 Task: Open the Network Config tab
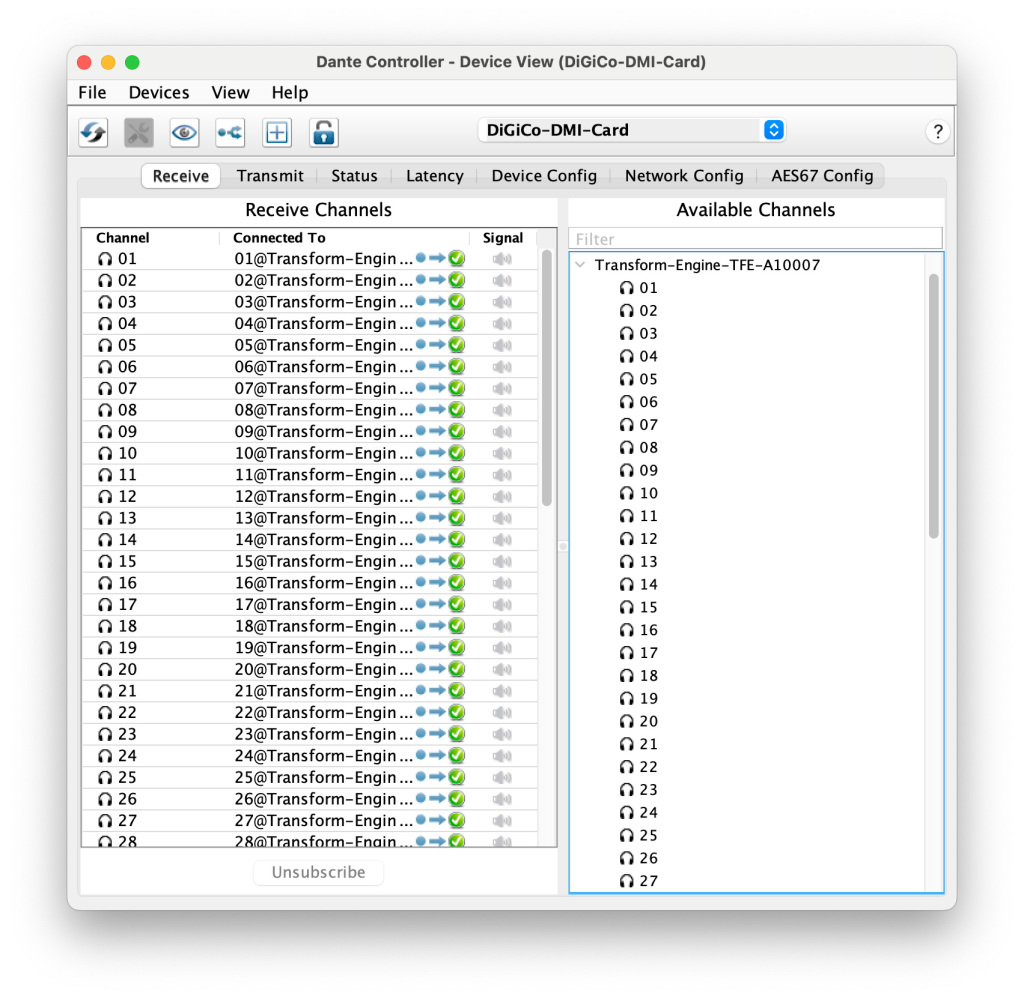click(684, 176)
